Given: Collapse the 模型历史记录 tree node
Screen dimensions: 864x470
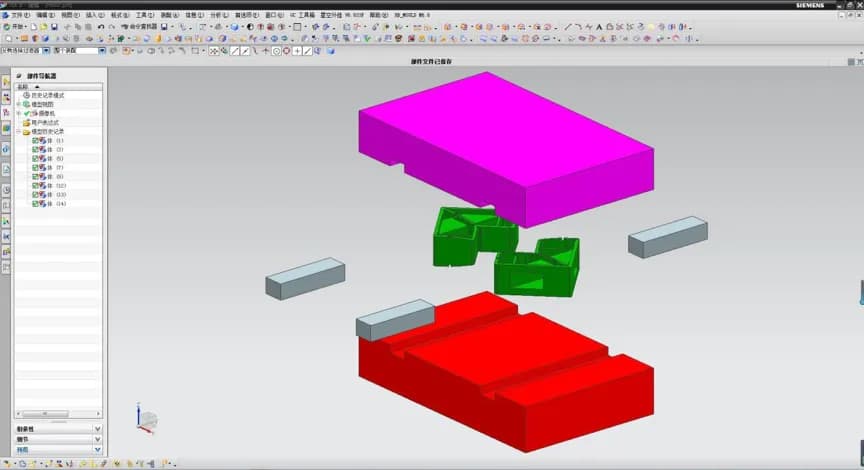Looking at the screenshot, I should pyautogui.click(x=18, y=132).
